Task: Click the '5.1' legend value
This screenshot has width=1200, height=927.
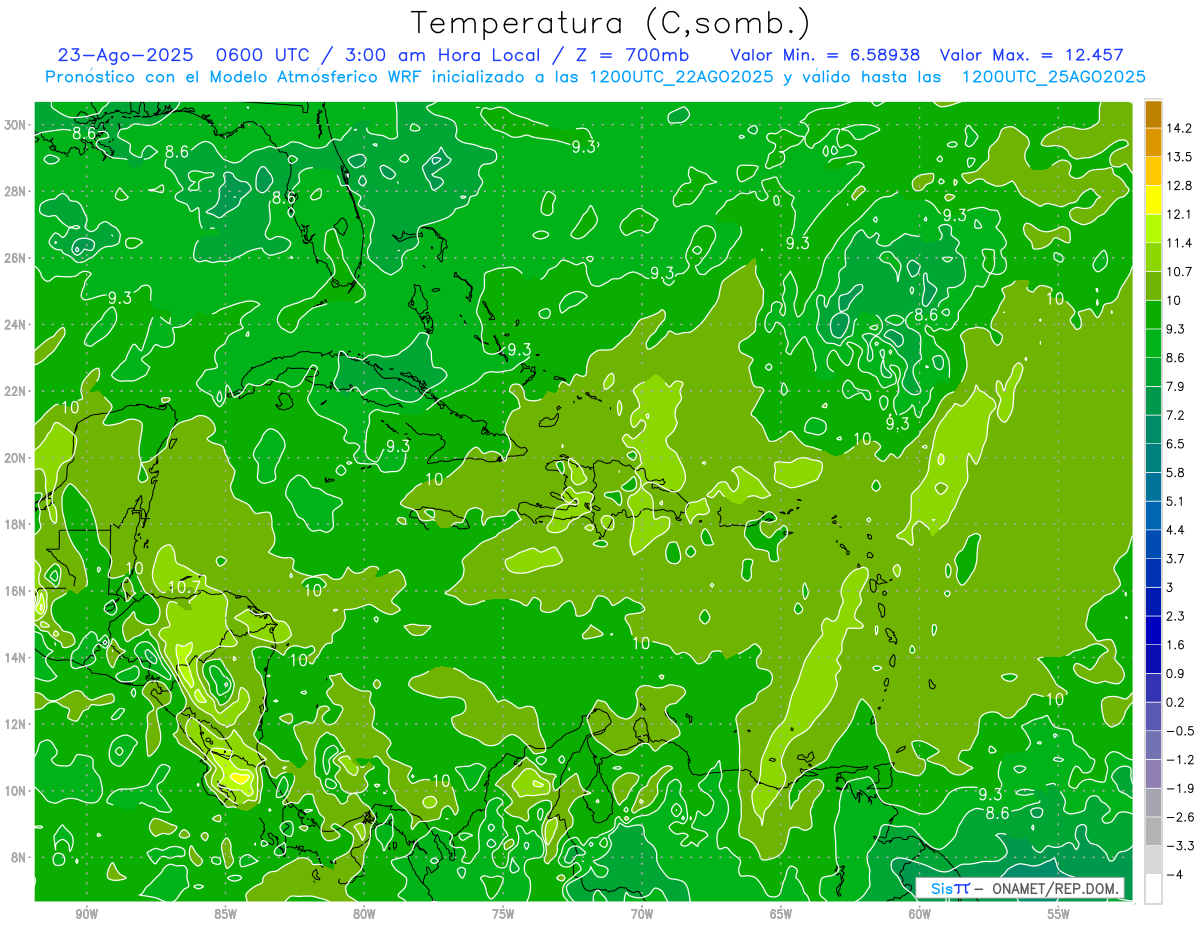Action: click(1176, 501)
